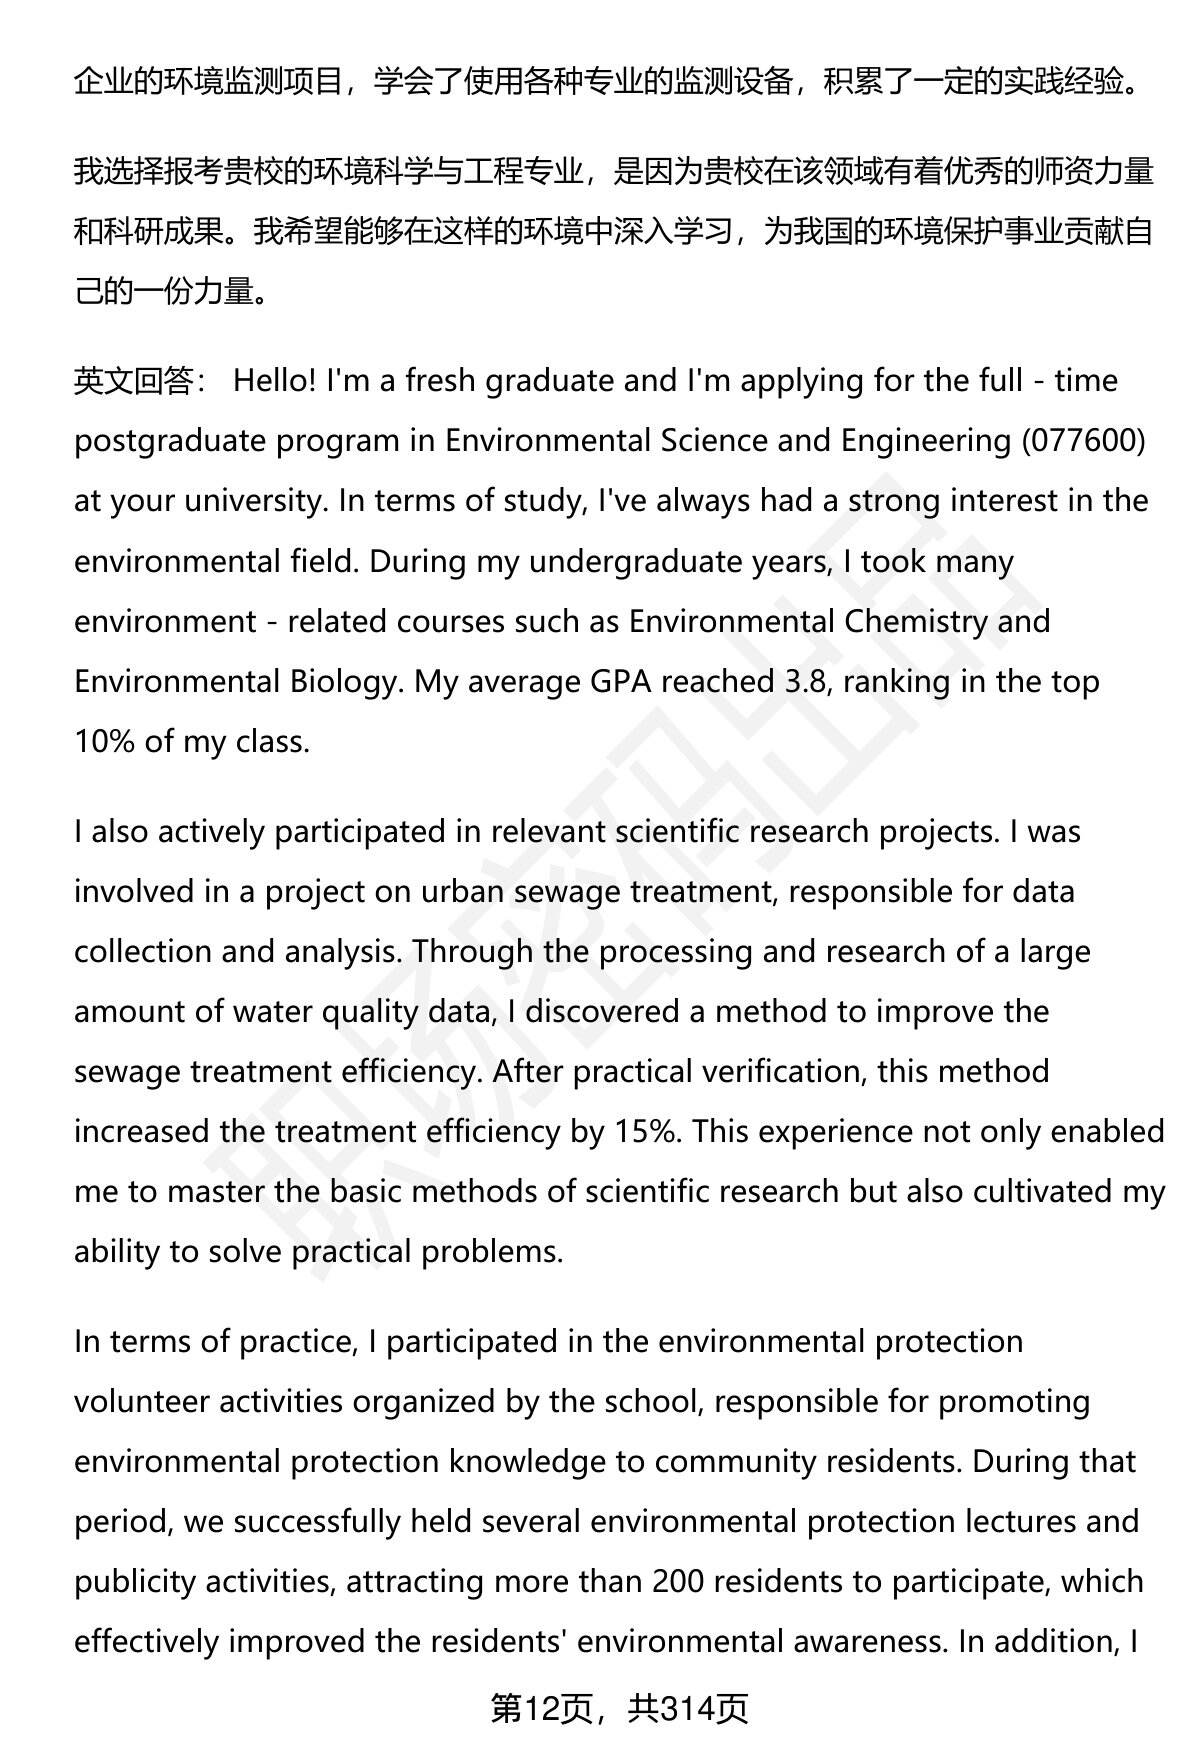
Task: Click the phrase "at your university"
Action: 200,502
